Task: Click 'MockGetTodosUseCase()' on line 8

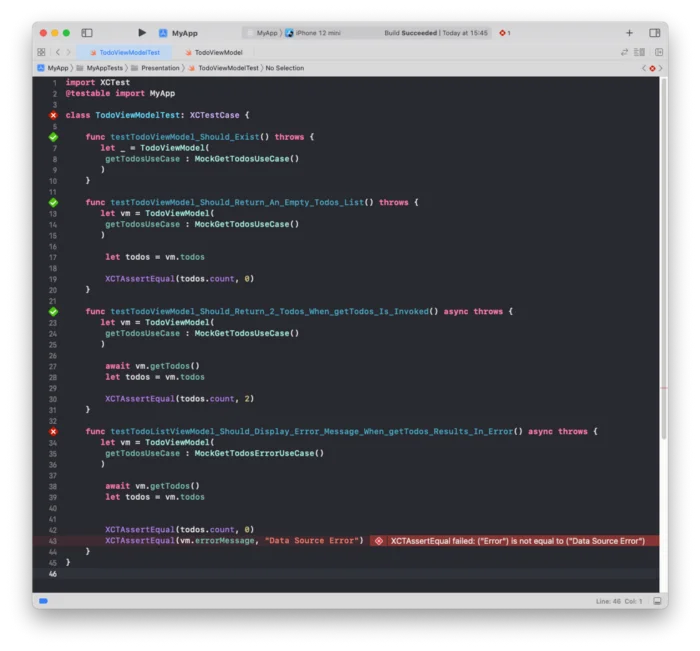Action: [246, 159]
